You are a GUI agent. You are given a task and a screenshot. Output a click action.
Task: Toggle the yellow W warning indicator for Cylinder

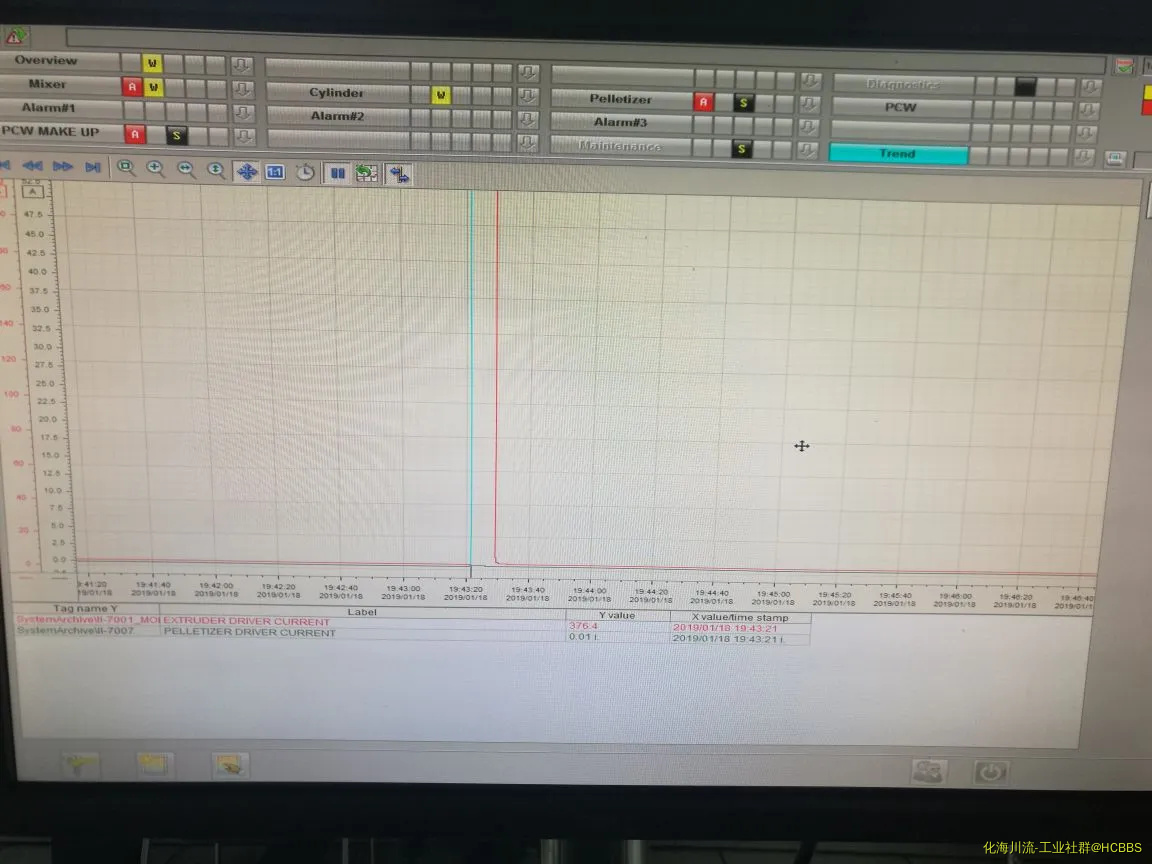tap(441, 95)
